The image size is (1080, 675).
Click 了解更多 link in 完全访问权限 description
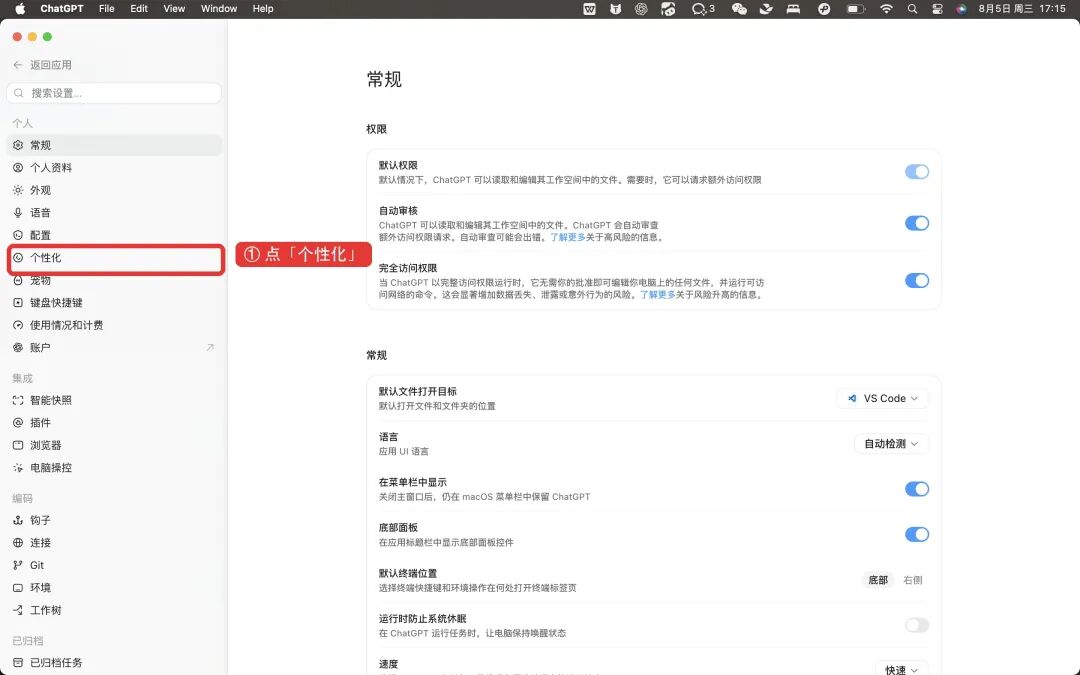pos(658,294)
